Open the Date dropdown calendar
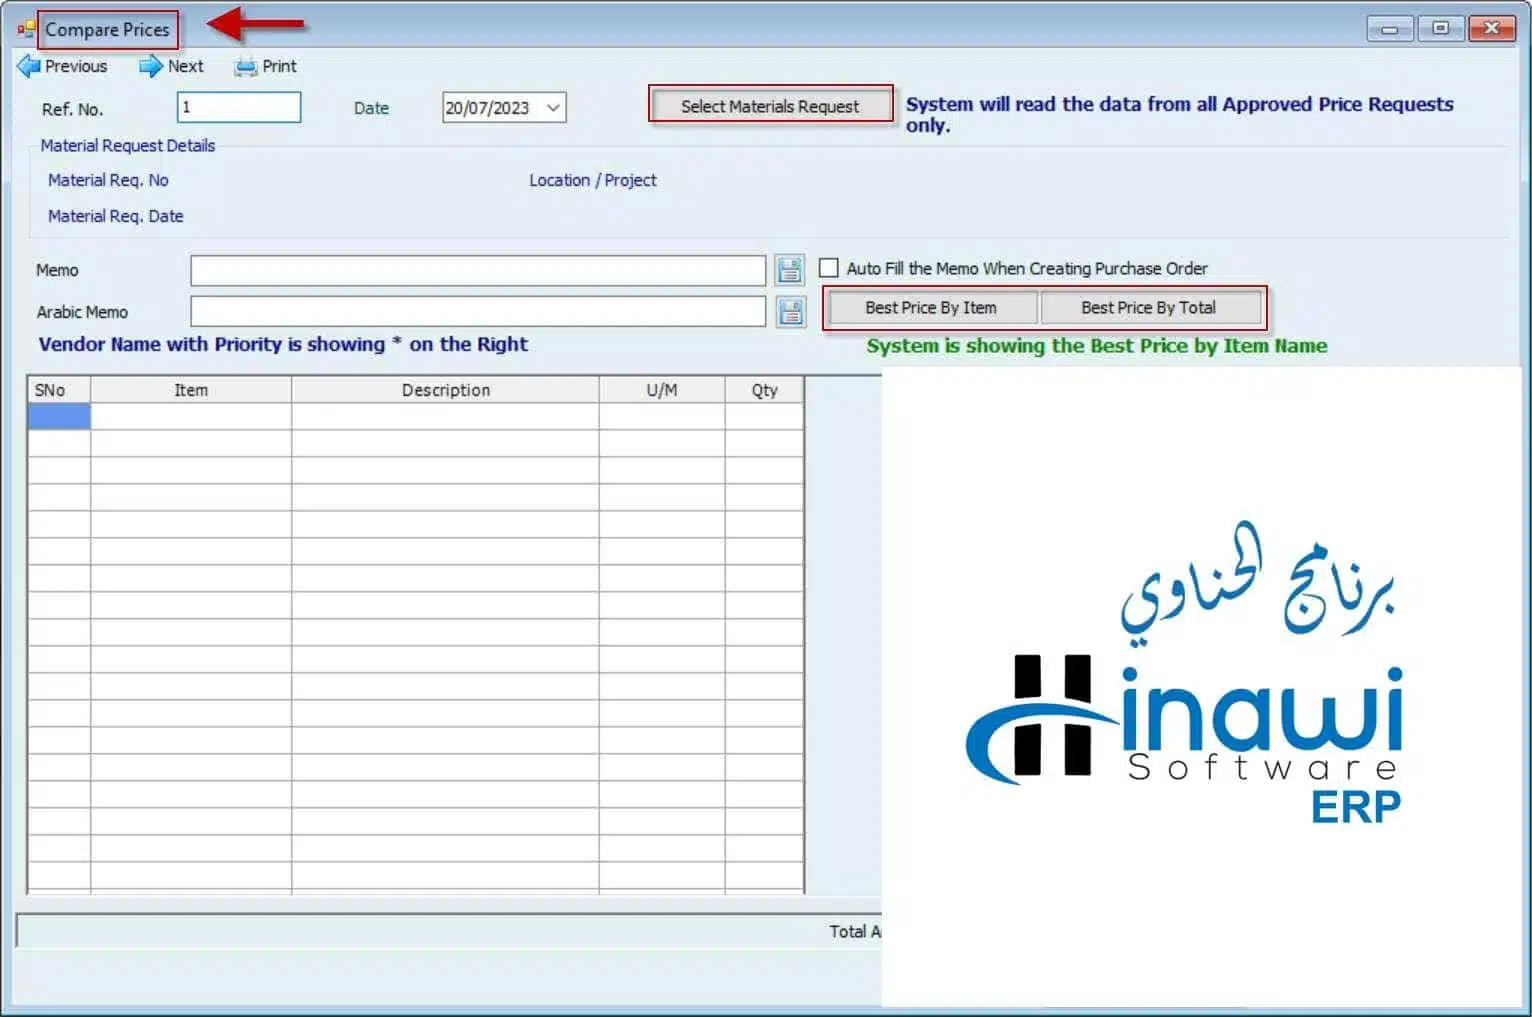 (x=553, y=108)
